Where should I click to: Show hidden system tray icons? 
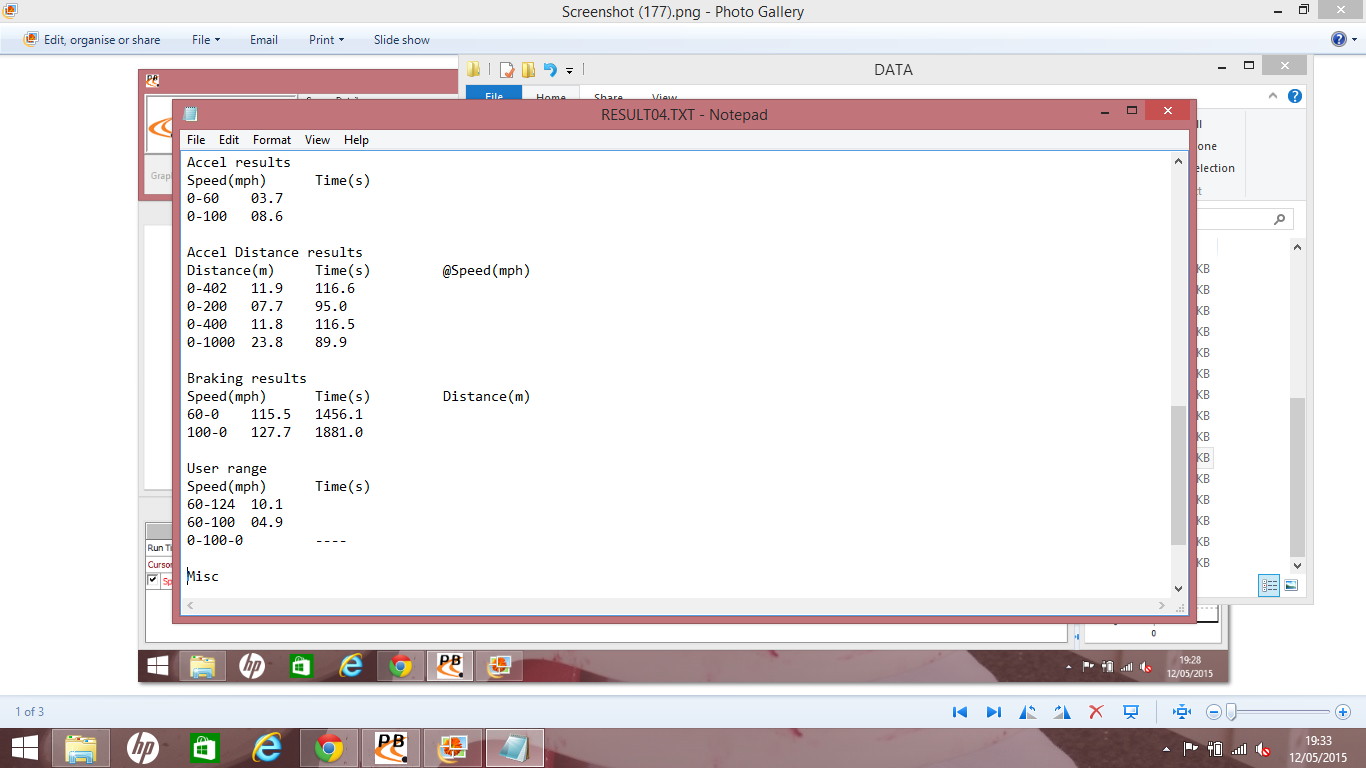tap(1166, 748)
